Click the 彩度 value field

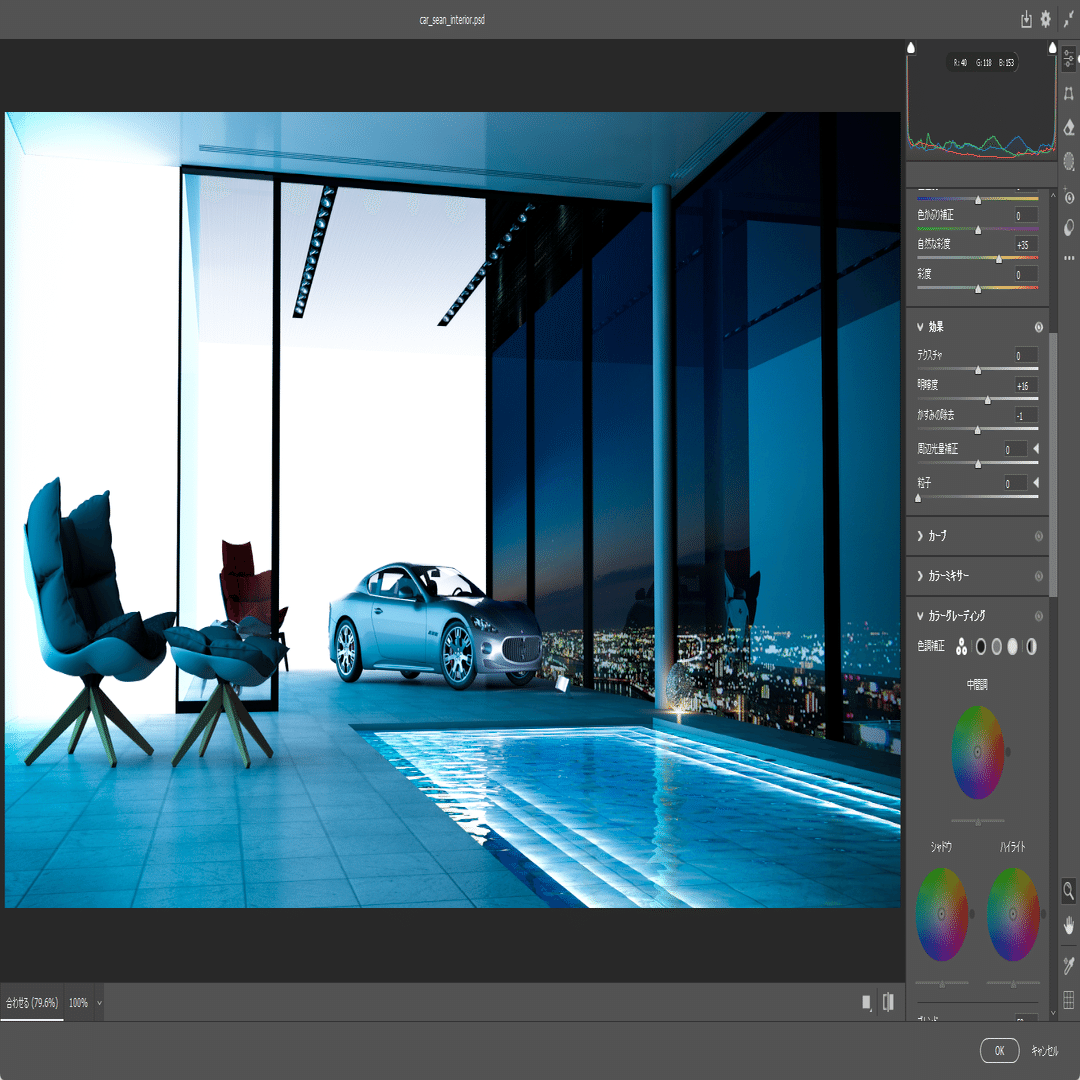1026,275
